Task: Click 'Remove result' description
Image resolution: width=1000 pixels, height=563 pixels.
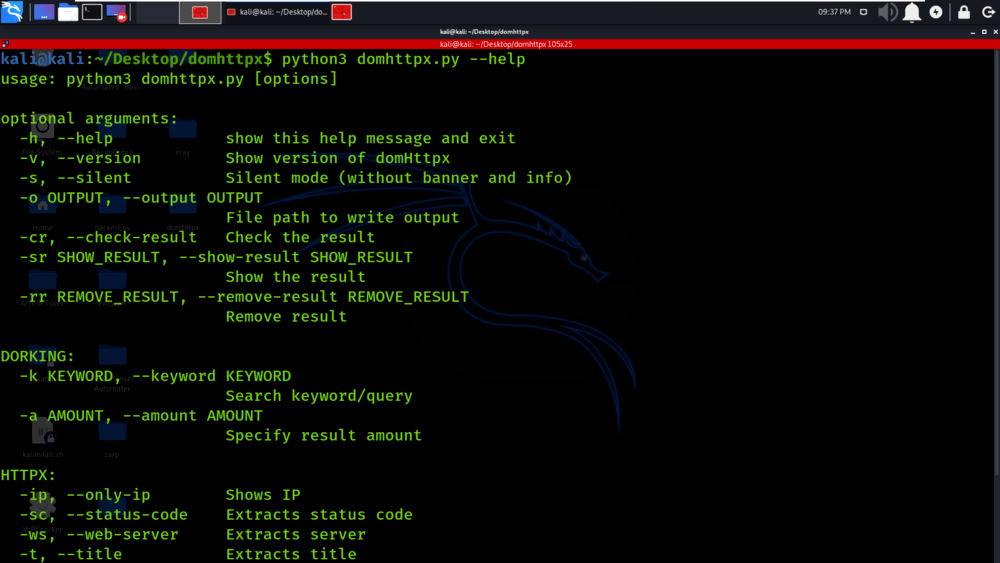Action: point(286,316)
